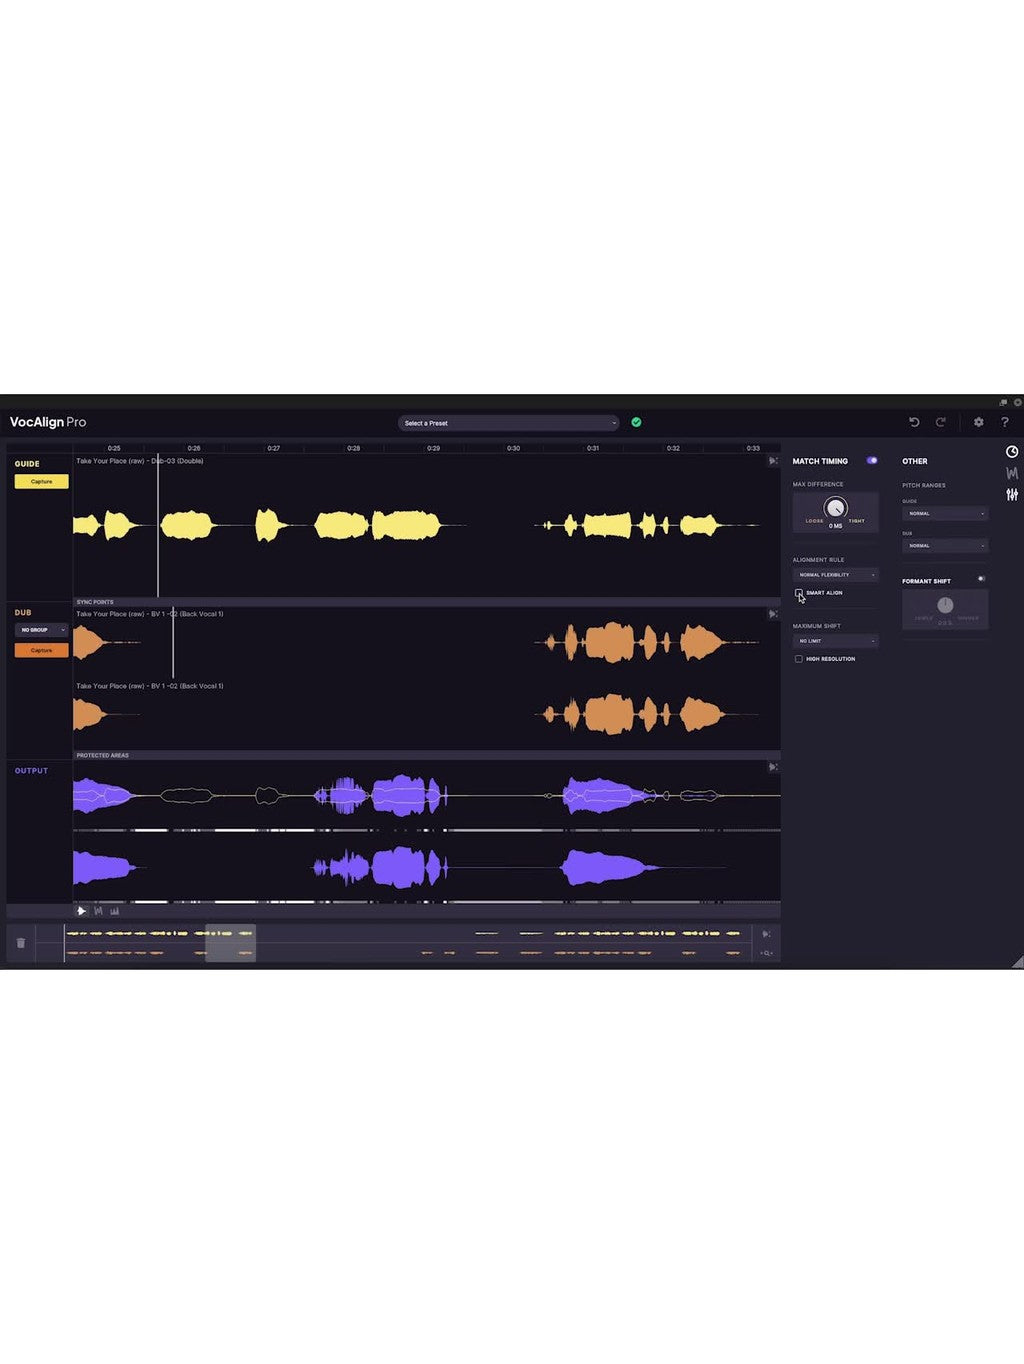Enable the Smart Align checkbox
Image resolution: width=1024 pixels, height=1364 pixels.
799,592
